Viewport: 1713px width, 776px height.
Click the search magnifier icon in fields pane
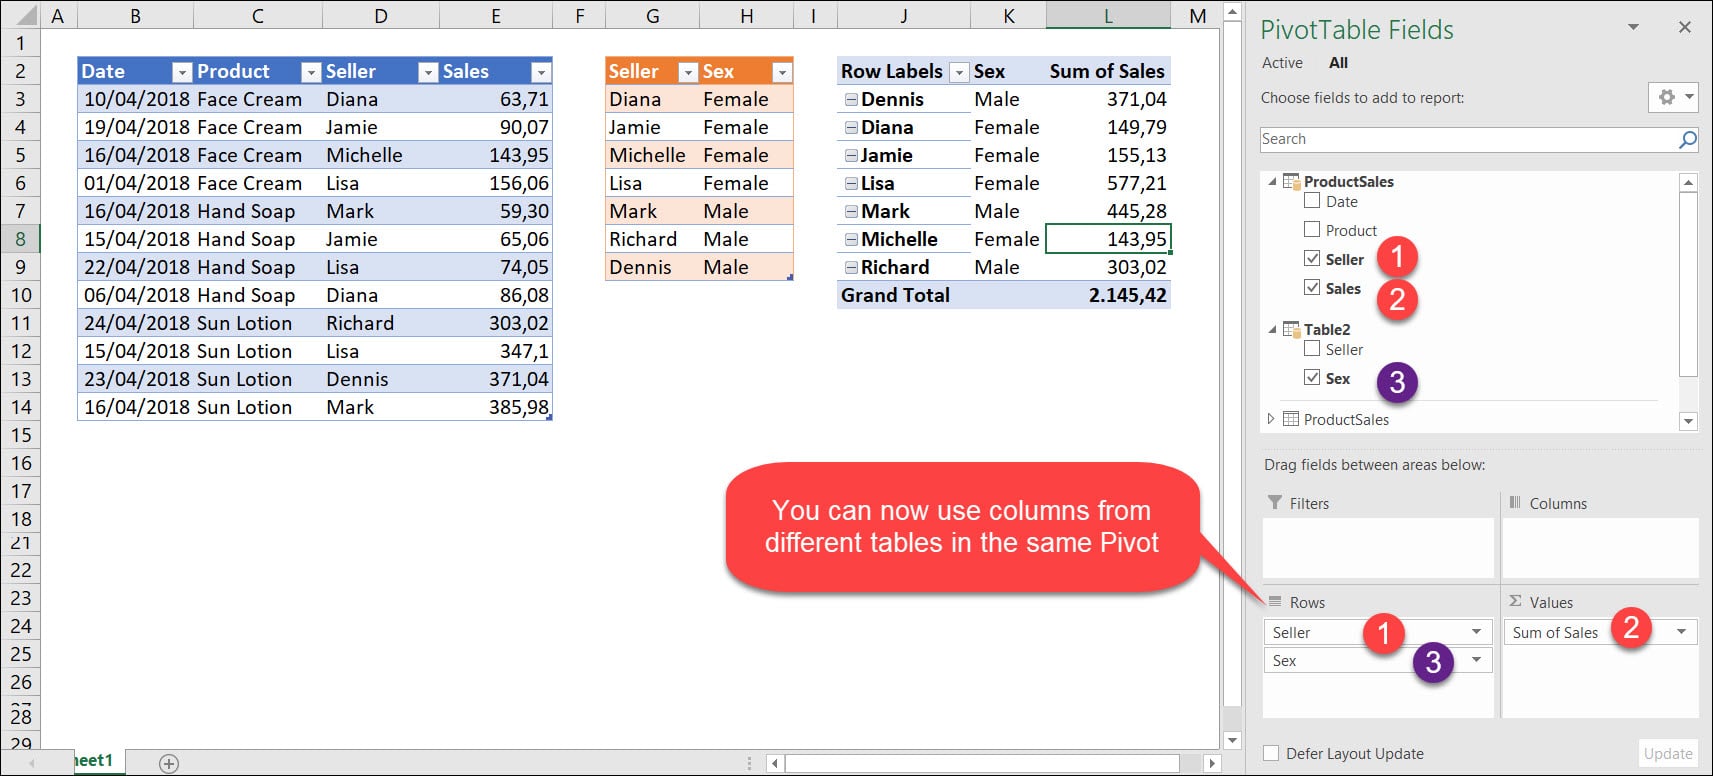point(1687,140)
